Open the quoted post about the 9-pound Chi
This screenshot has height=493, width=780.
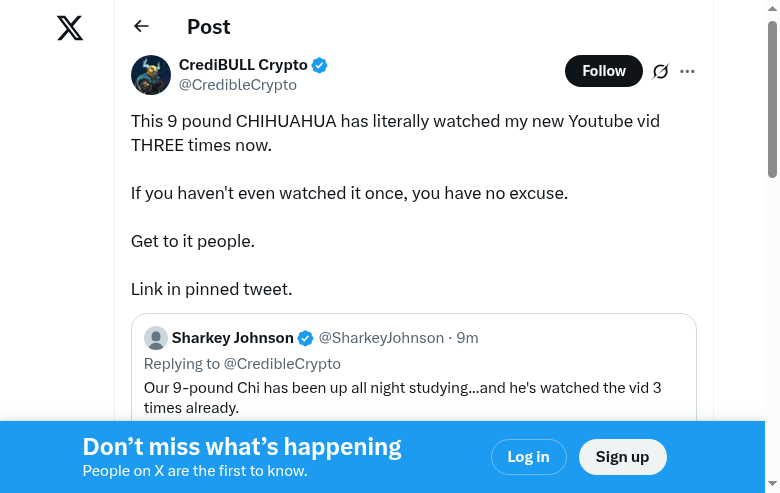402,397
